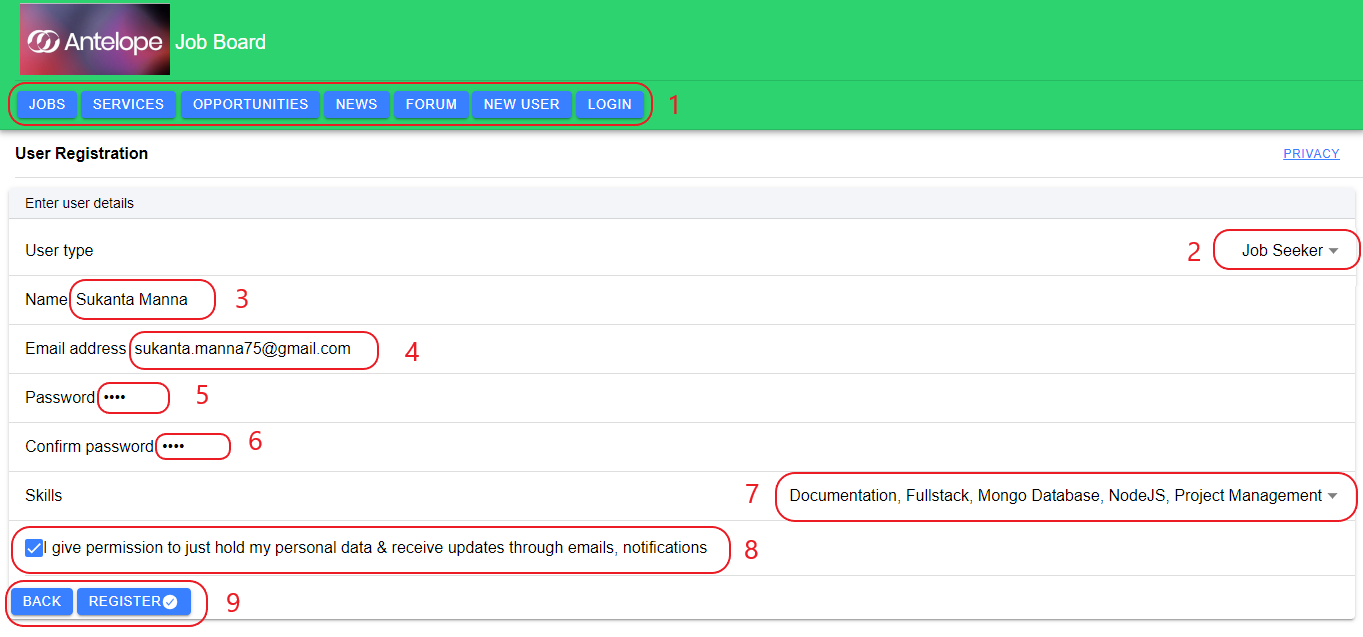This screenshot has height=637, width=1363.
Task: Click the User type label
Action: [59, 251]
